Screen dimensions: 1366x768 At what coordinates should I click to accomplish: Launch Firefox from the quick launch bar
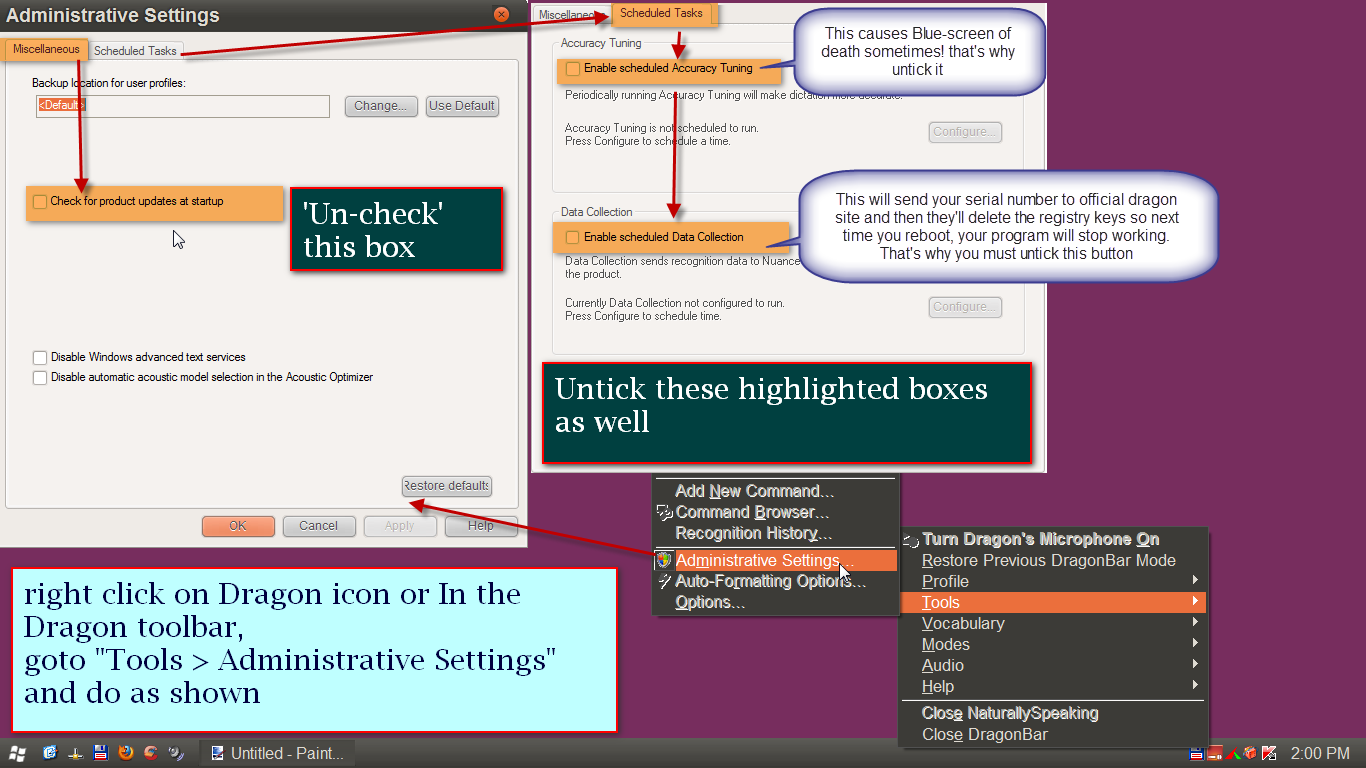126,753
